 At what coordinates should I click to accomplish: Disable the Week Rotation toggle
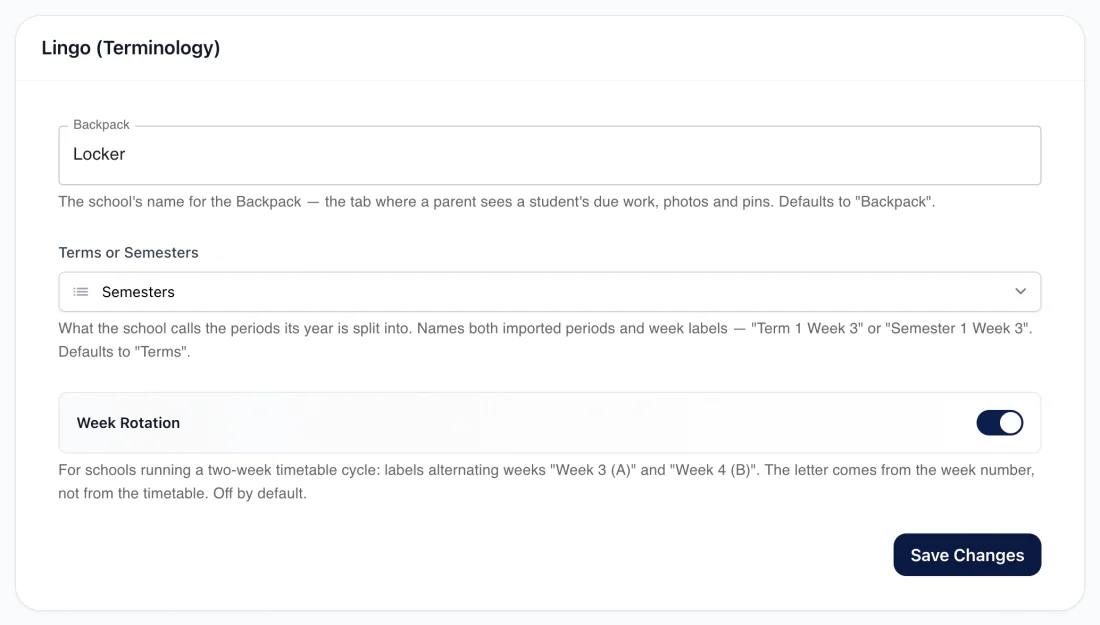point(1000,423)
